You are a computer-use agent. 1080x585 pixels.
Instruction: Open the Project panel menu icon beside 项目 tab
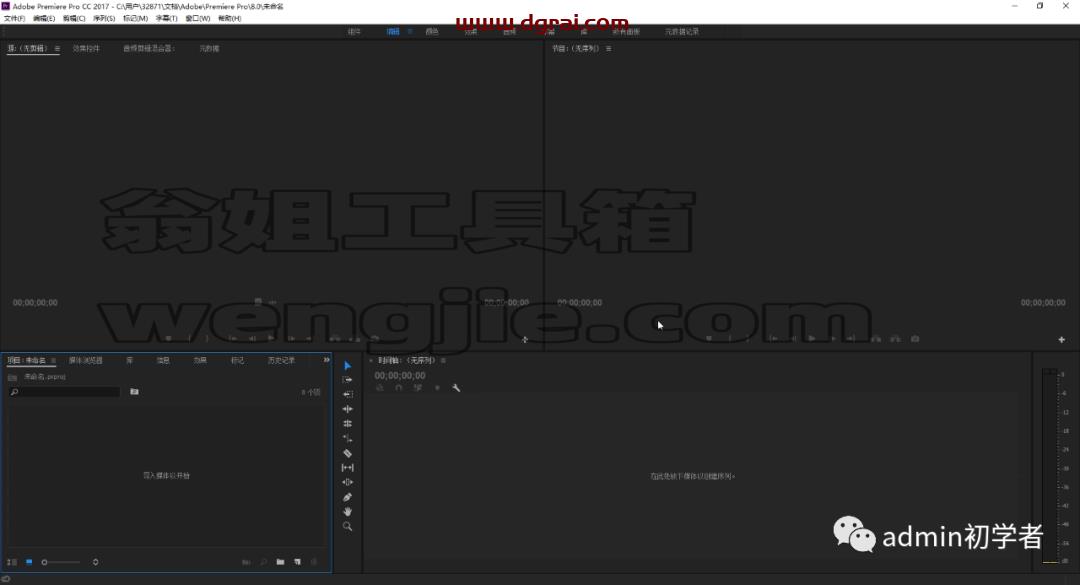pos(53,360)
